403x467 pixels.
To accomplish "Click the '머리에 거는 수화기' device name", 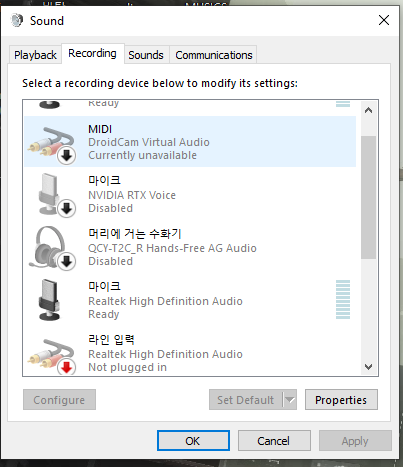I will click(134, 233).
